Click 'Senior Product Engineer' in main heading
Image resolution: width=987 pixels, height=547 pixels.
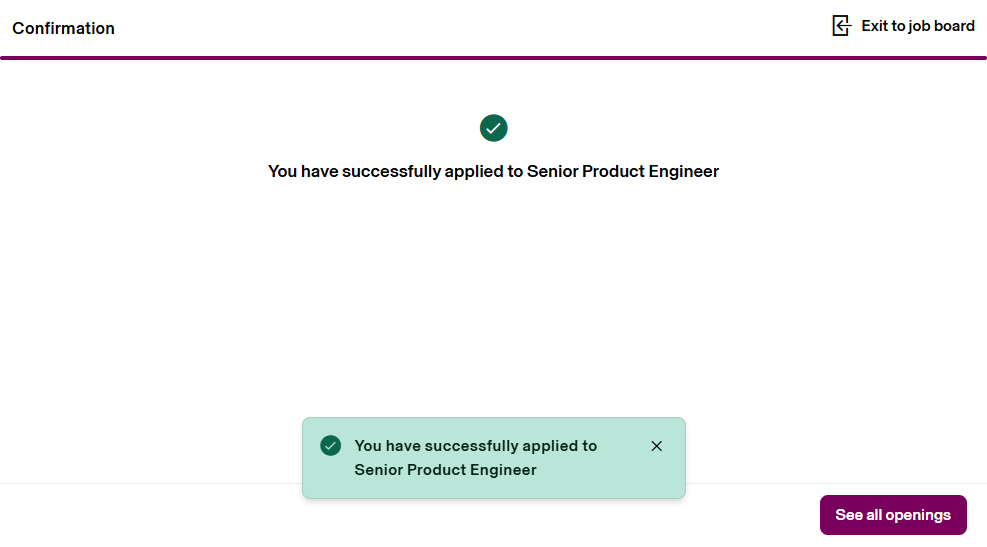(623, 171)
